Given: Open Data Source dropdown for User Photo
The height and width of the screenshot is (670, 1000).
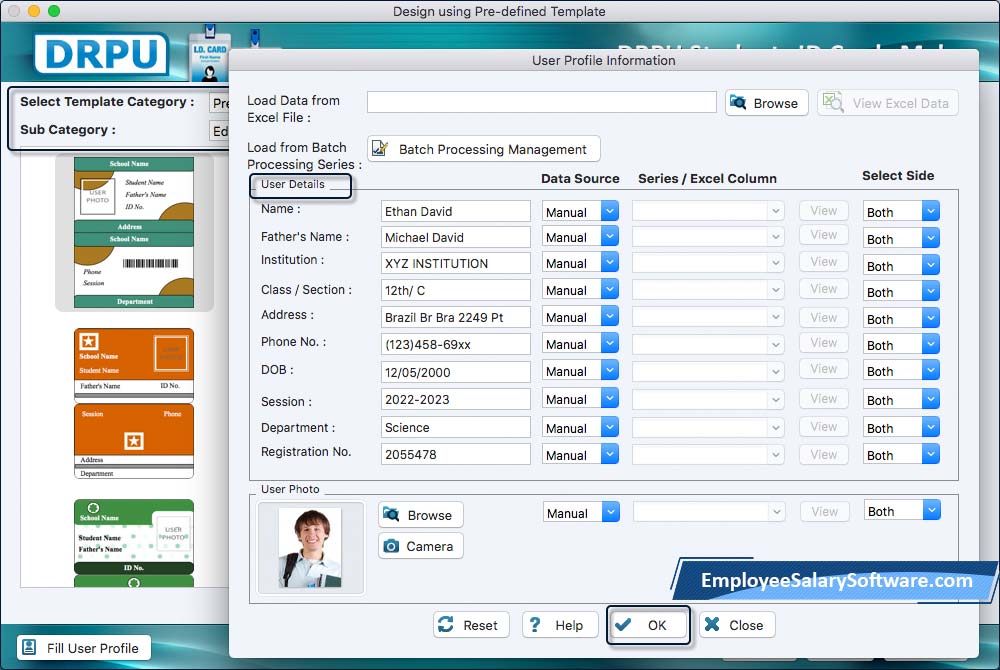Looking at the screenshot, I should [581, 512].
